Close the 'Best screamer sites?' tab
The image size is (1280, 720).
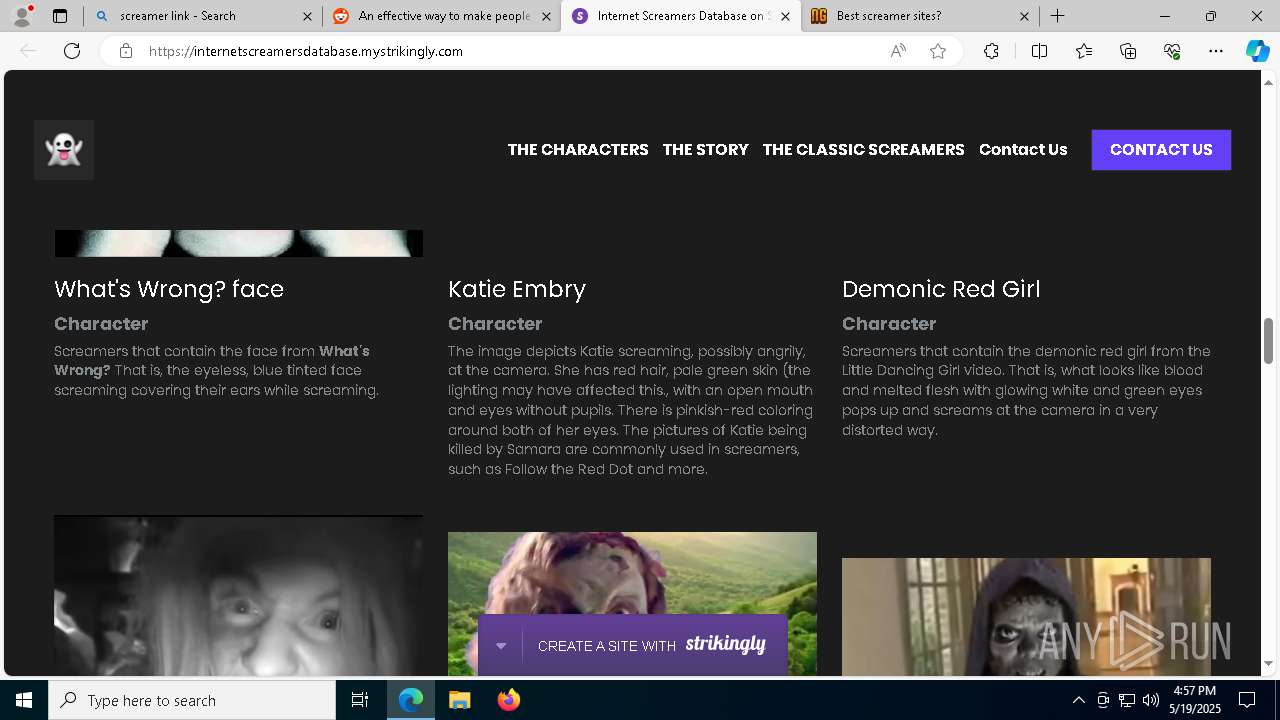[1024, 16]
